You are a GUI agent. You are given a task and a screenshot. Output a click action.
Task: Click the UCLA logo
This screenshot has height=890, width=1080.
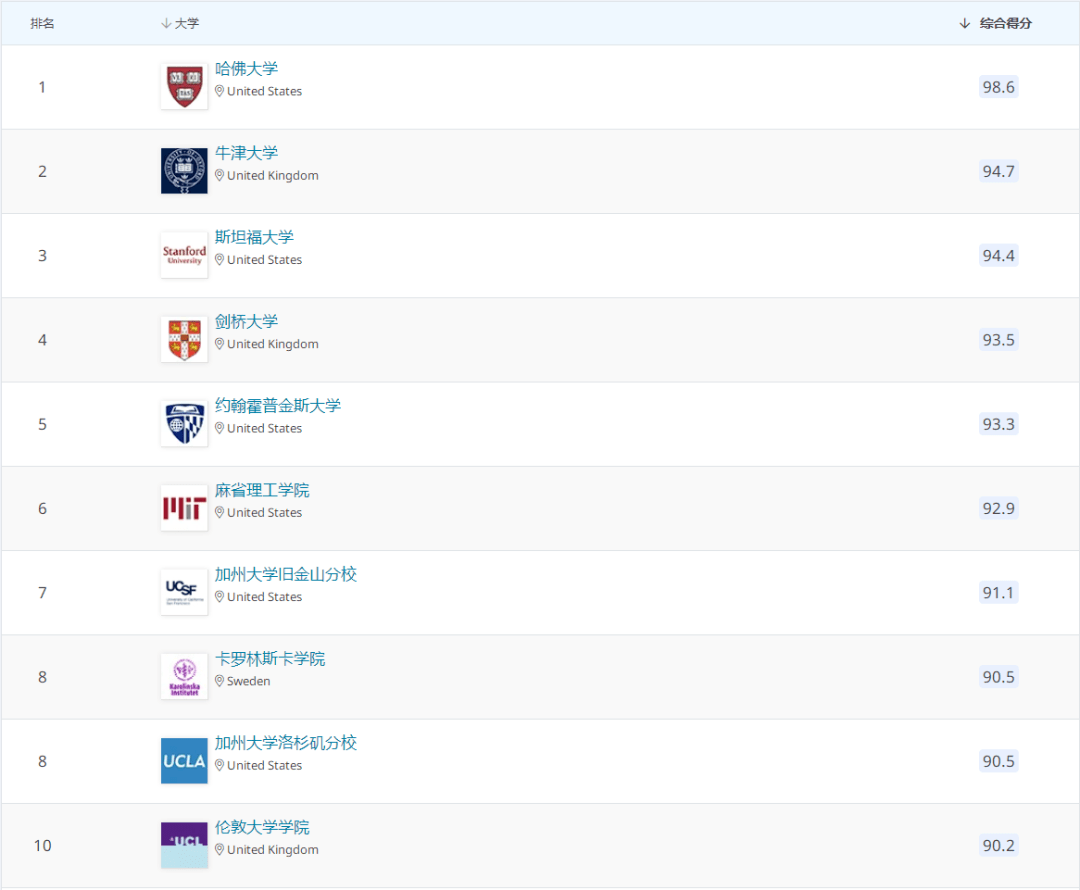point(184,760)
